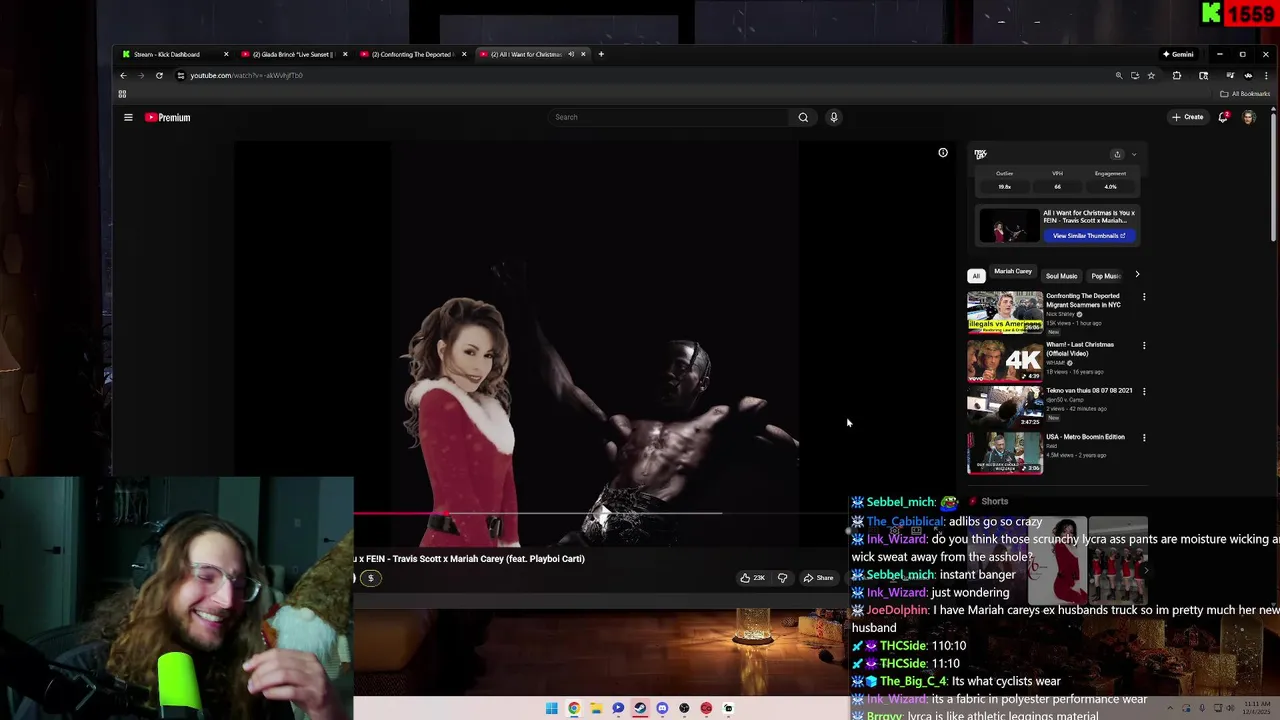Show hidden system tray icons chevron
1280x720 pixels.
tap(1171, 708)
